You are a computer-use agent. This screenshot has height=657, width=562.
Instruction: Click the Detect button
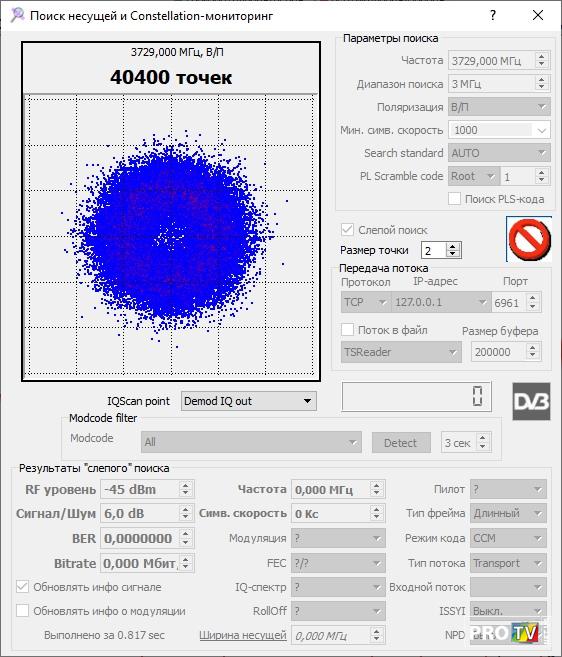[x=401, y=442]
